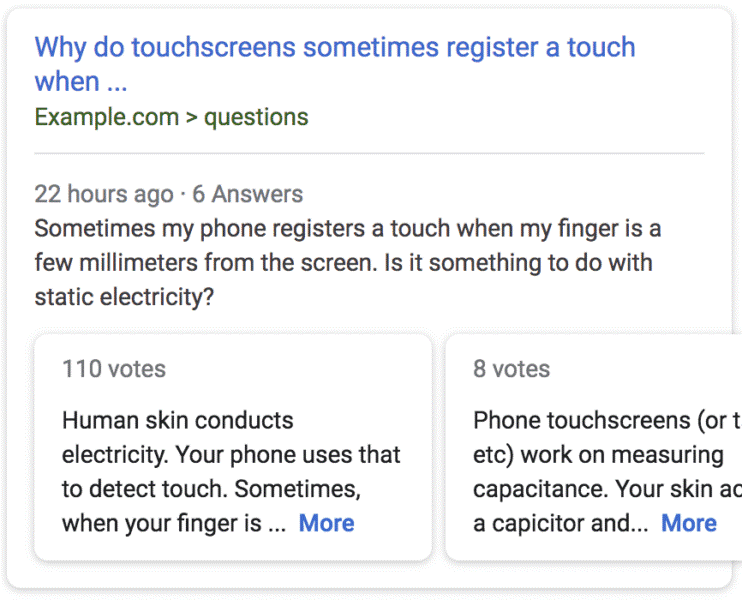Image resolution: width=742 pixels, height=600 pixels.
Task: Click the "when your finger is ..." answer line
Action: tap(174, 523)
